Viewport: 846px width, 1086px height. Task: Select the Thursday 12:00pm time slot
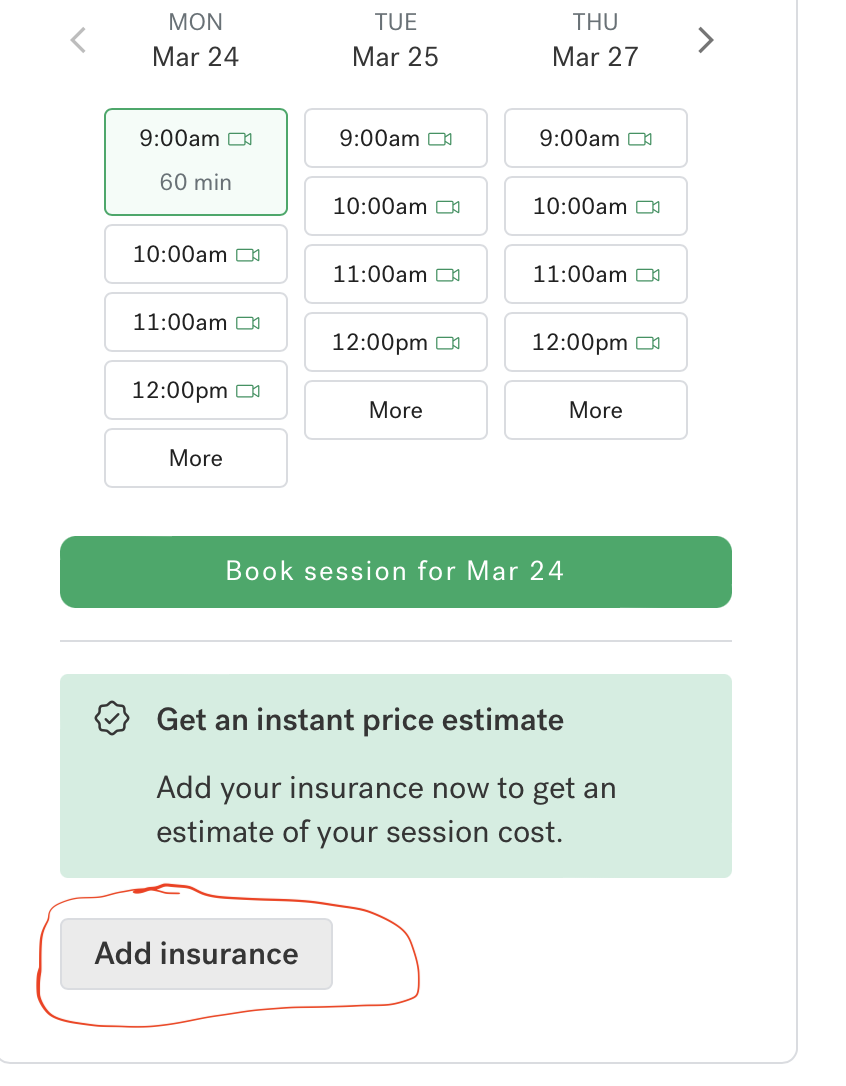(x=596, y=342)
